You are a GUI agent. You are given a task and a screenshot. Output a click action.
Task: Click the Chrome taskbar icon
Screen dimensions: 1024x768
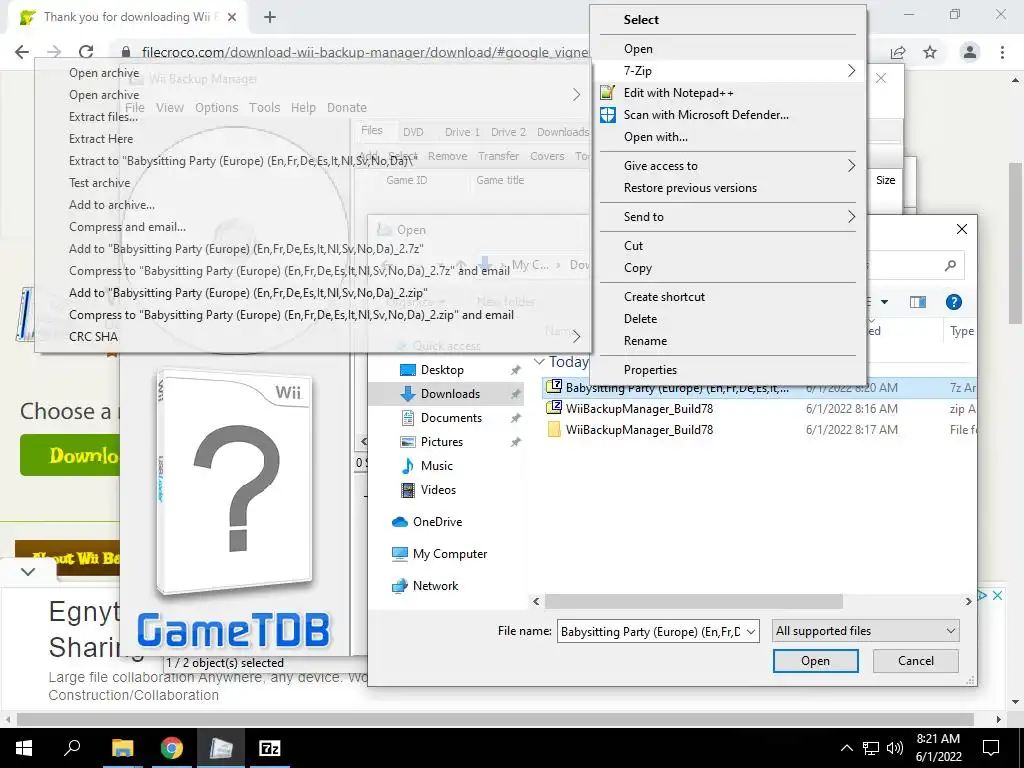172,748
